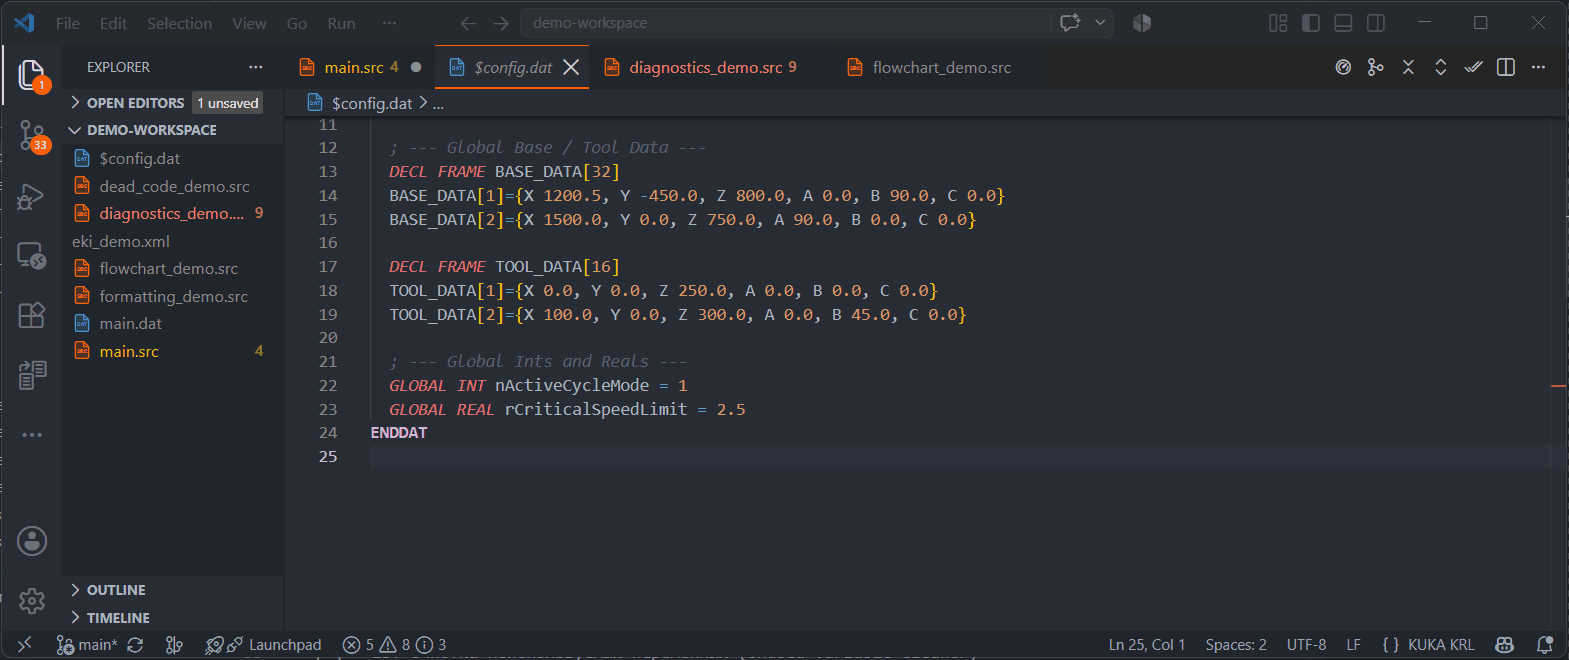Open the Manage gear icon
This screenshot has width=1569, height=660.
(32, 601)
